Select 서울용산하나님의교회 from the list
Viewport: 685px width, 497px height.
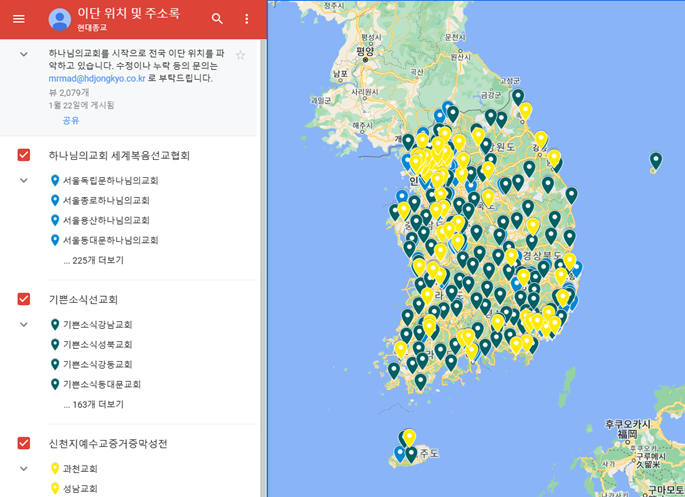tap(106, 220)
